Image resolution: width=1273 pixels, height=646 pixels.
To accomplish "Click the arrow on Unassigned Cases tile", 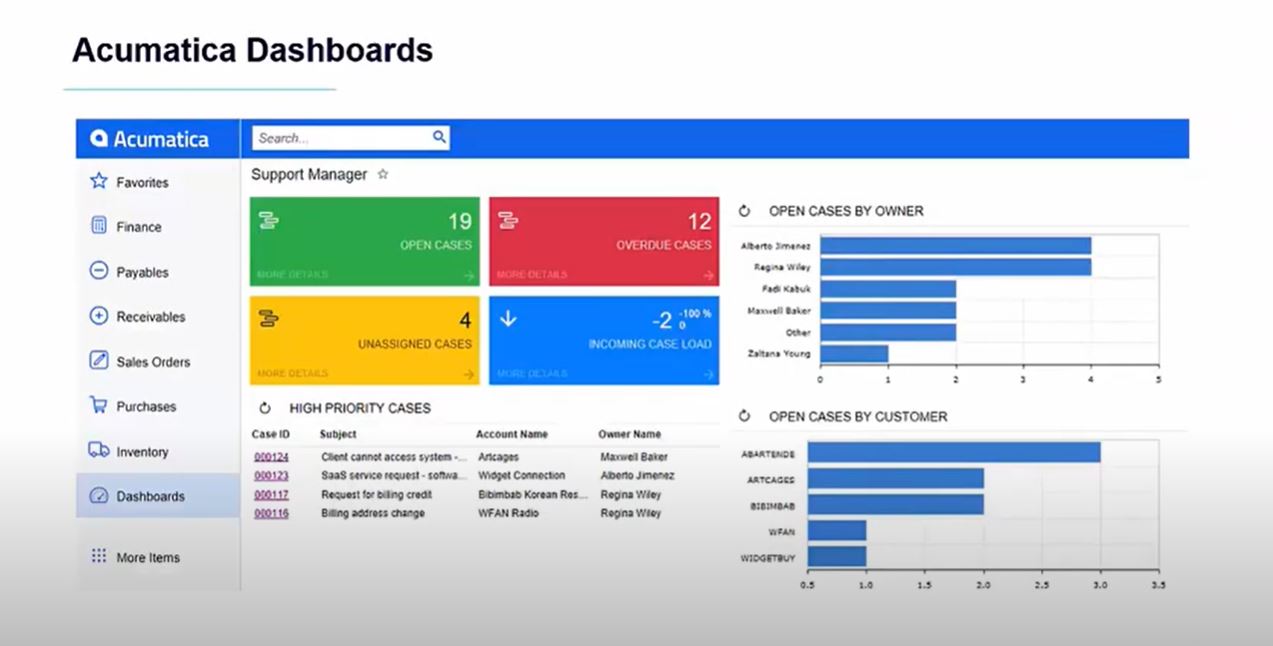I will [469, 374].
